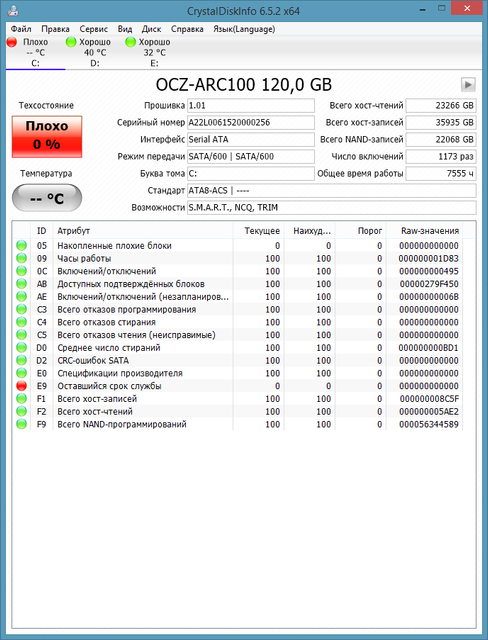Click green status icon for attribute F2
Viewport: 488px width, 640px height.
pos(21,411)
